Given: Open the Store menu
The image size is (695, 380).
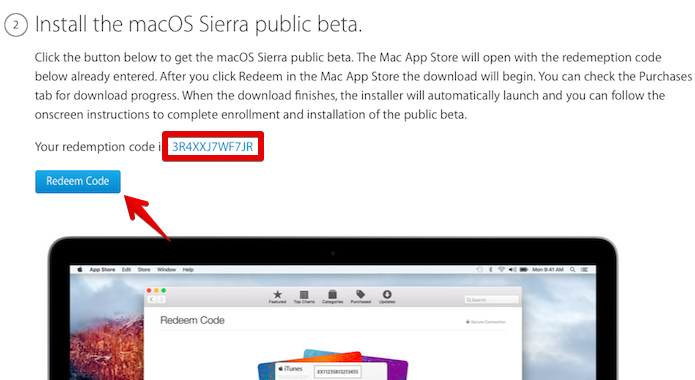Looking at the screenshot, I should 144,270.
